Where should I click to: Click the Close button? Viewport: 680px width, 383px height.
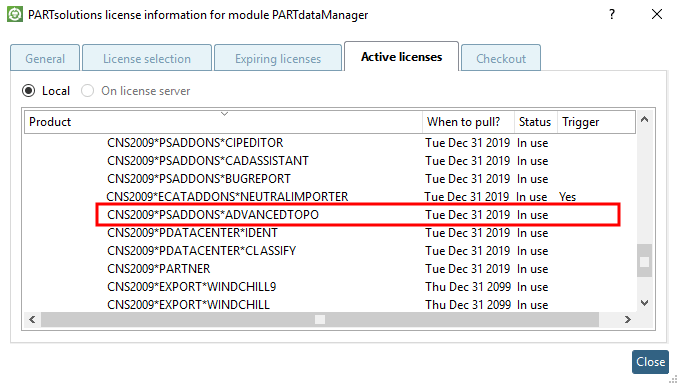[650, 362]
